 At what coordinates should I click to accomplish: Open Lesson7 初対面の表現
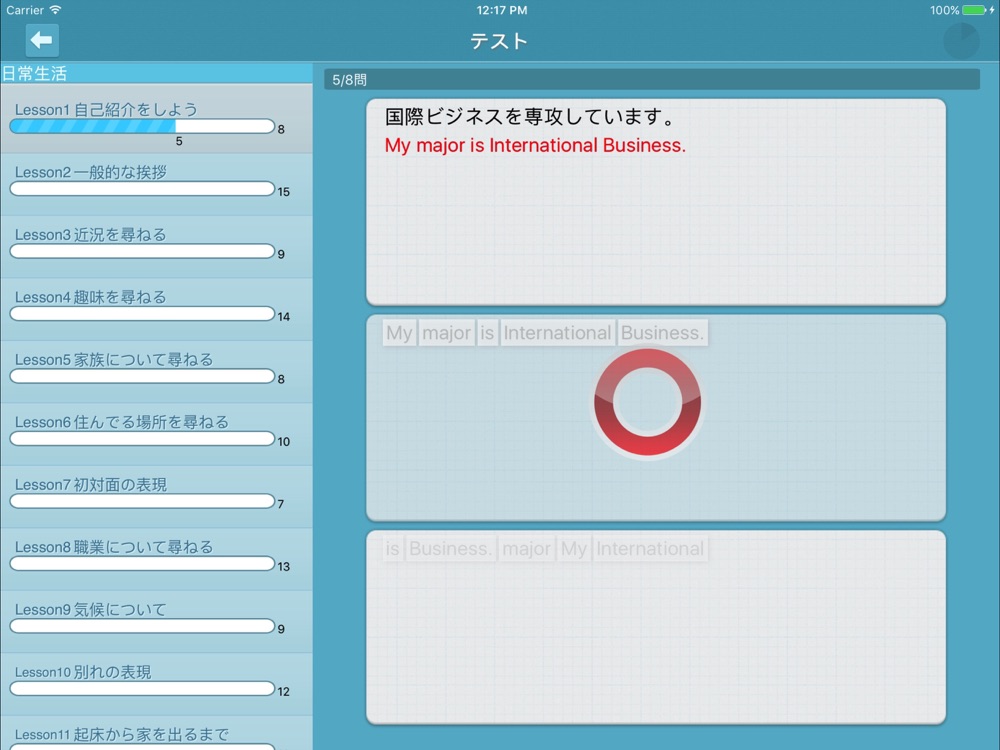pos(156,497)
